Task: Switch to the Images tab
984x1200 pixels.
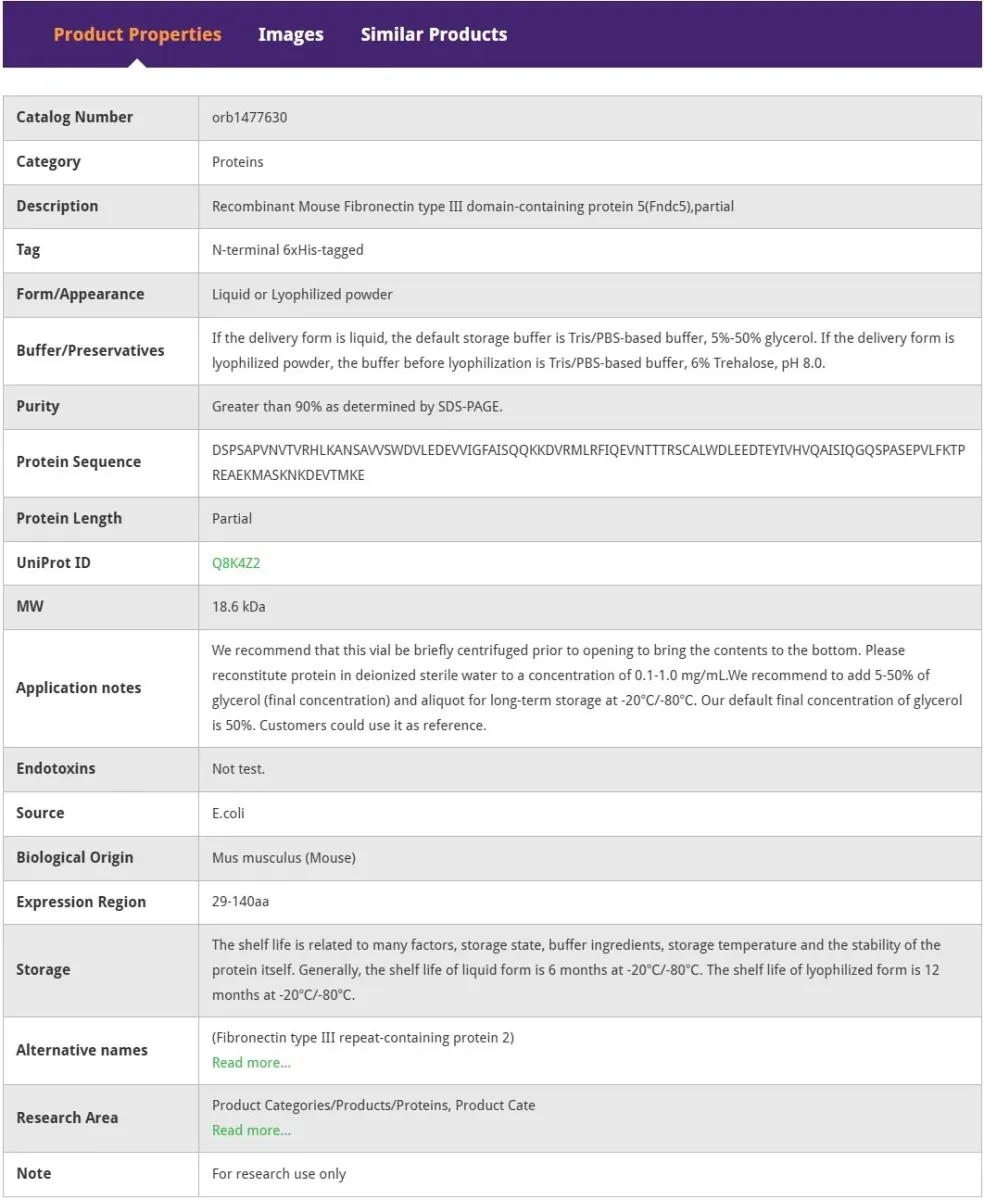Action: tap(290, 34)
